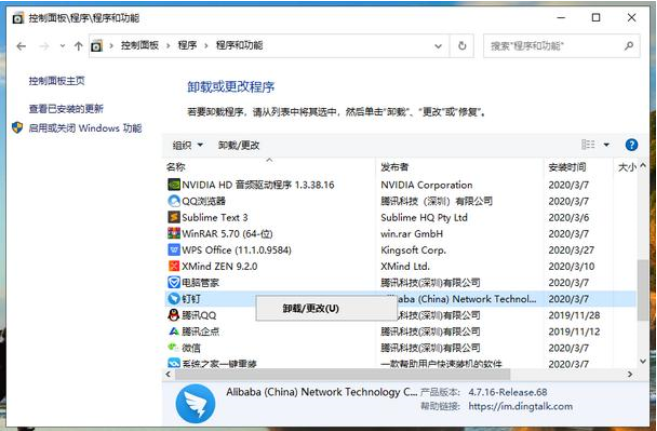Click the scroll right arrow of horizontal scrollbar
The height and width of the screenshot is (431, 657).
[x=630, y=374]
